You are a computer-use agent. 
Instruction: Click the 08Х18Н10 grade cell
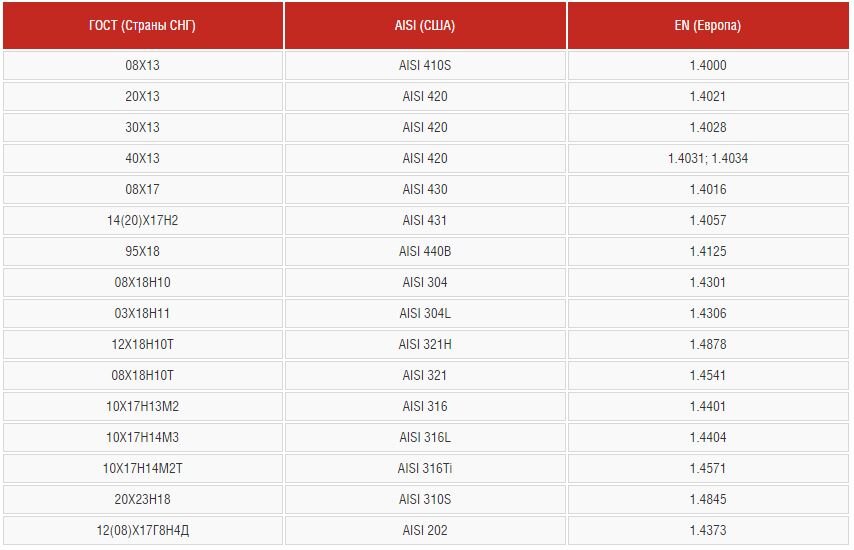[143, 283]
